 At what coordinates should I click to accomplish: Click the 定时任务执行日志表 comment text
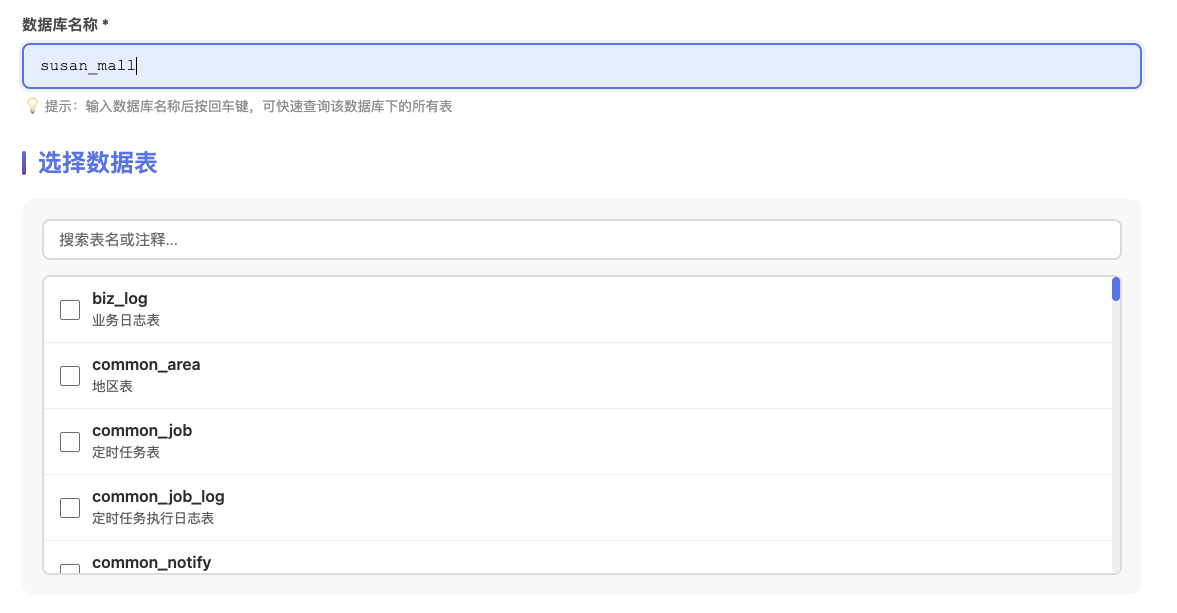(x=153, y=519)
